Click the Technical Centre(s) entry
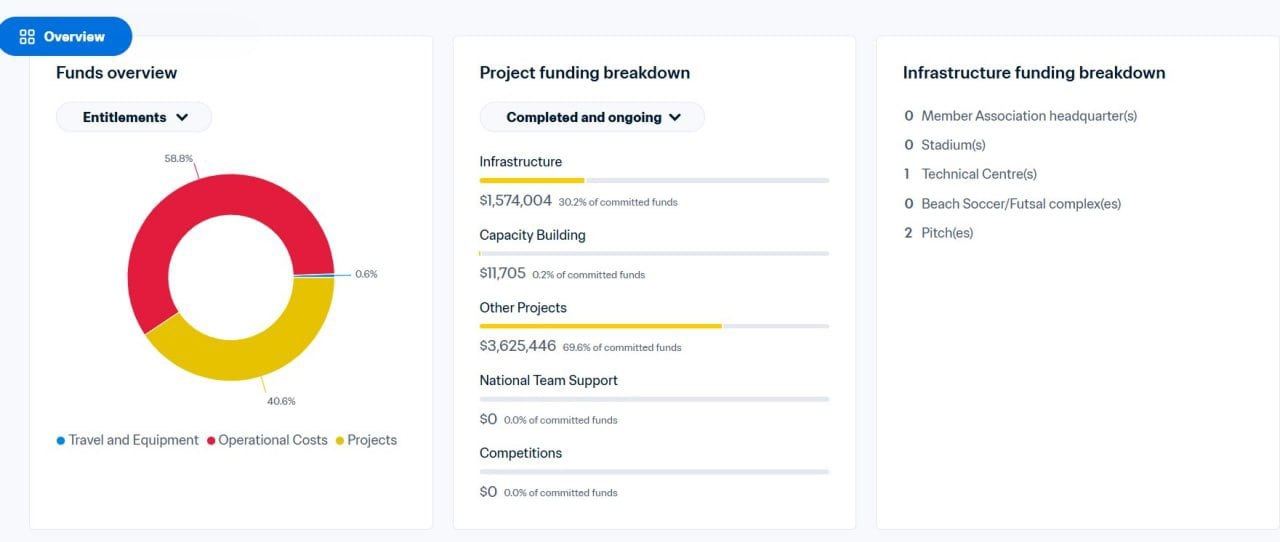The image size is (1280, 542). (x=970, y=174)
